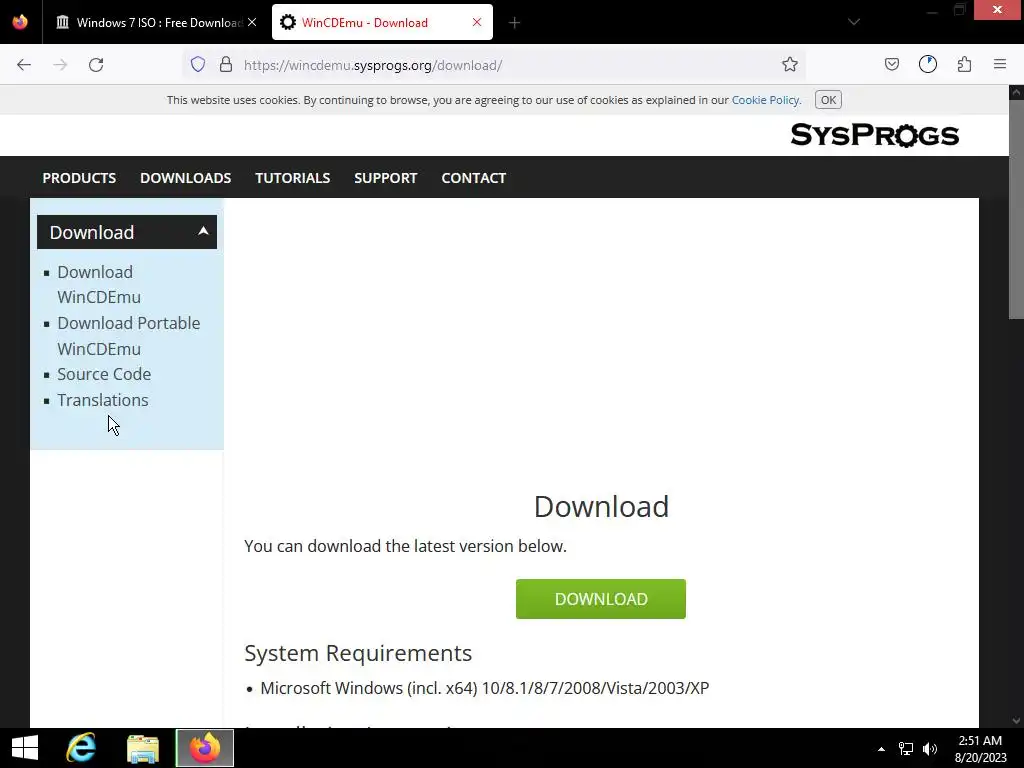Screen dimensions: 1024x768
Task: Bookmark this page with the star icon
Action: (x=790, y=64)
